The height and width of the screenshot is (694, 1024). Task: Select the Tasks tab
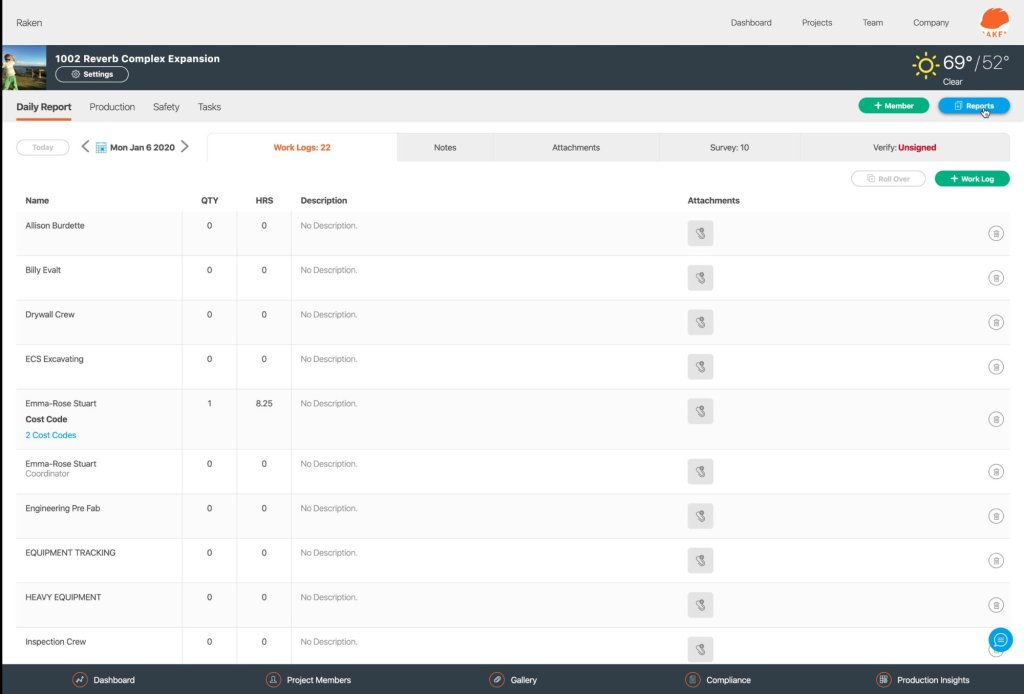tap(209, 107)
